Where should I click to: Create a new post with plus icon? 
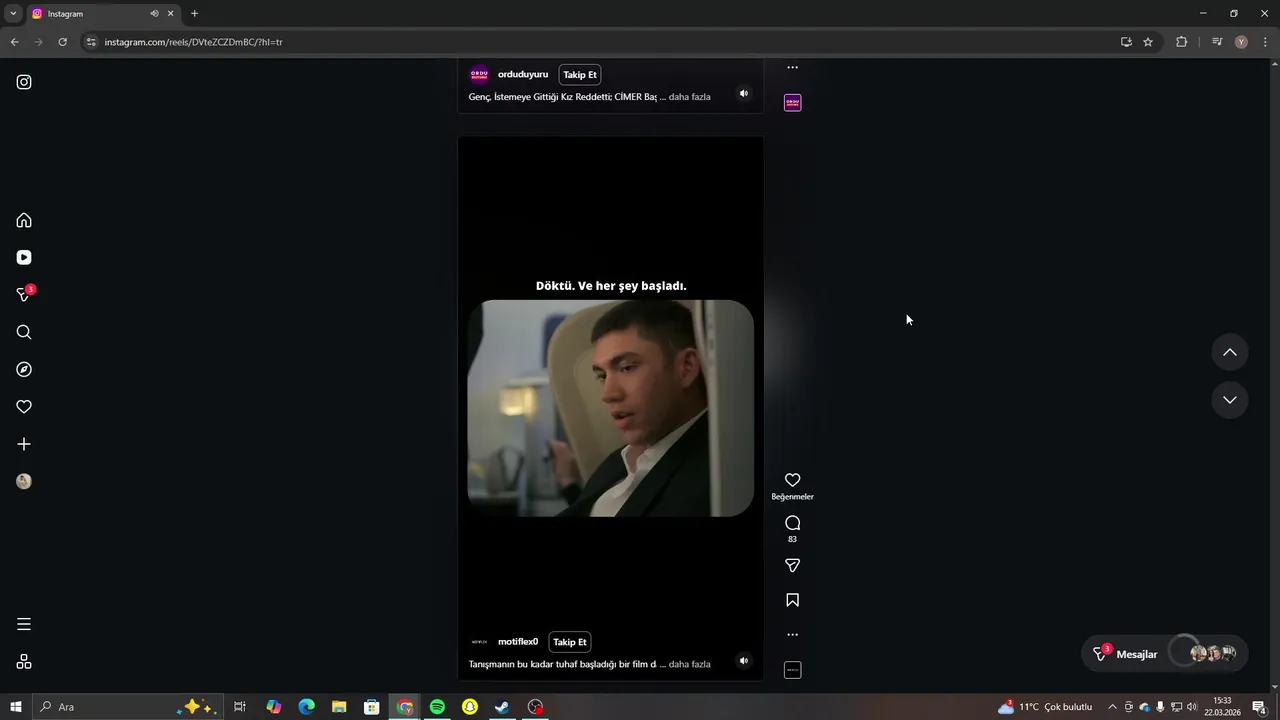click(x=24, y=444)
